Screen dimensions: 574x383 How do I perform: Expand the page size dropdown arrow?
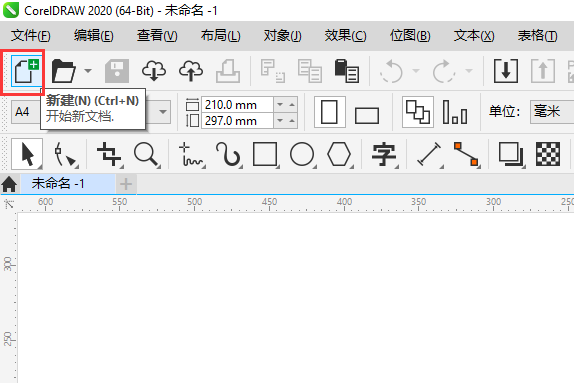click(163, 112)
